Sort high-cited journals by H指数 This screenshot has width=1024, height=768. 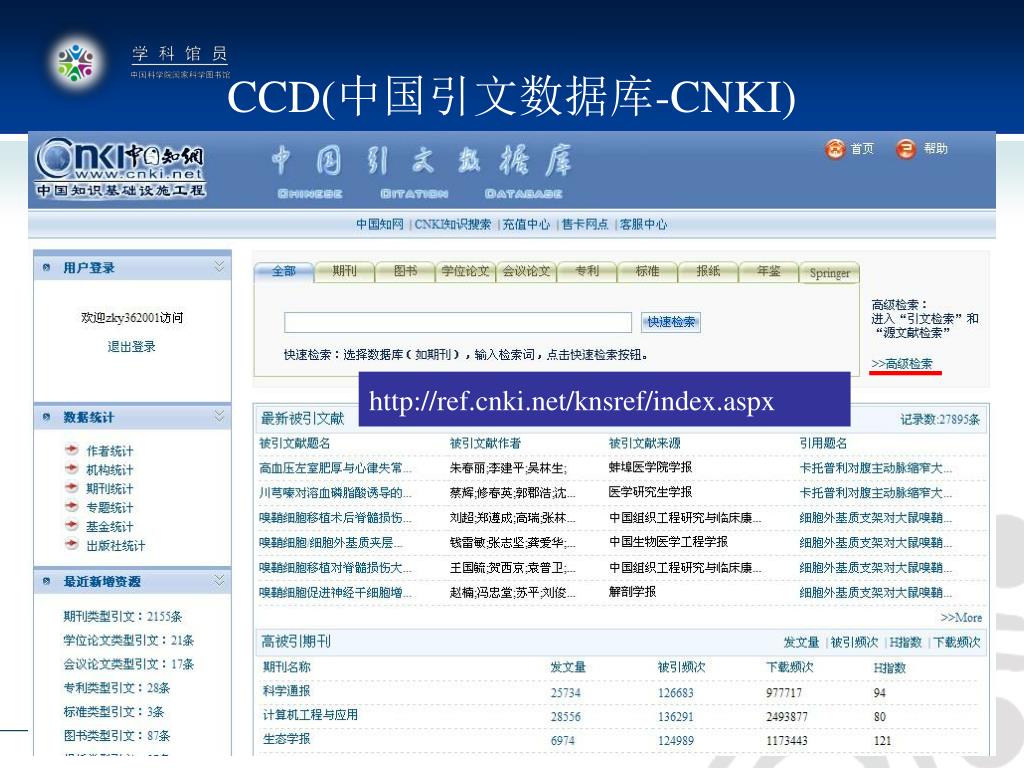tap(906, 642)
